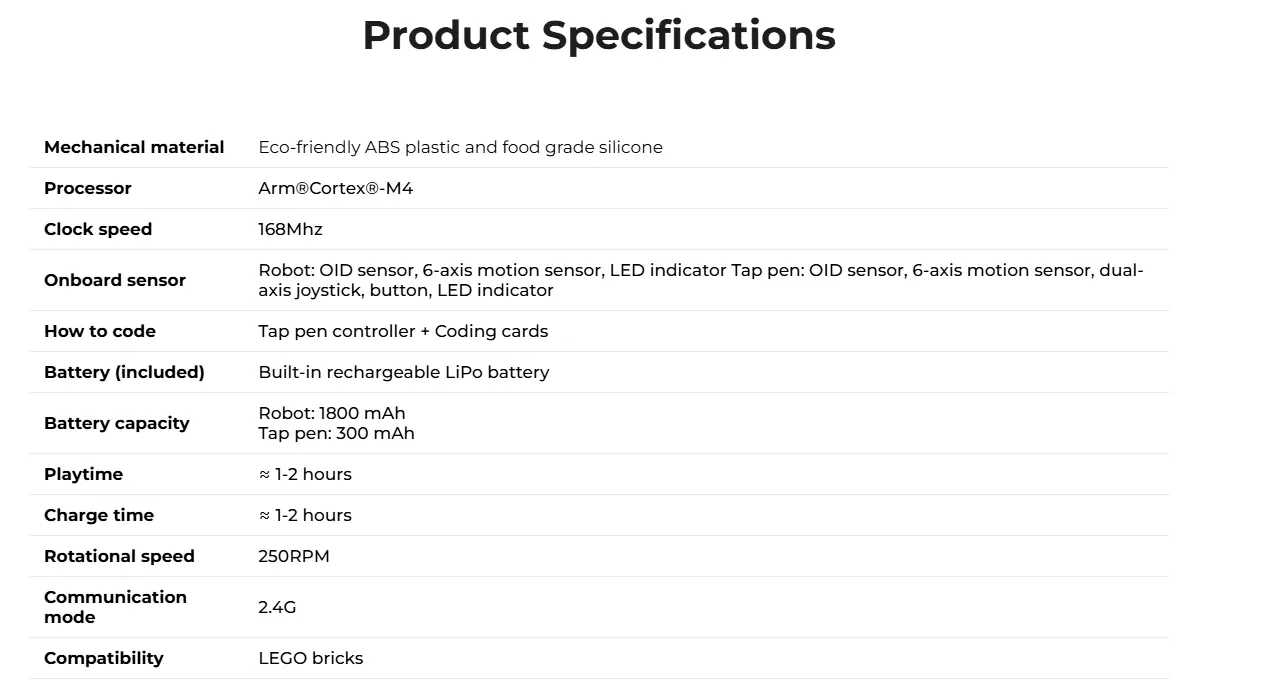Click the Robot: 1800 mAh value

[x=332, y=413]
